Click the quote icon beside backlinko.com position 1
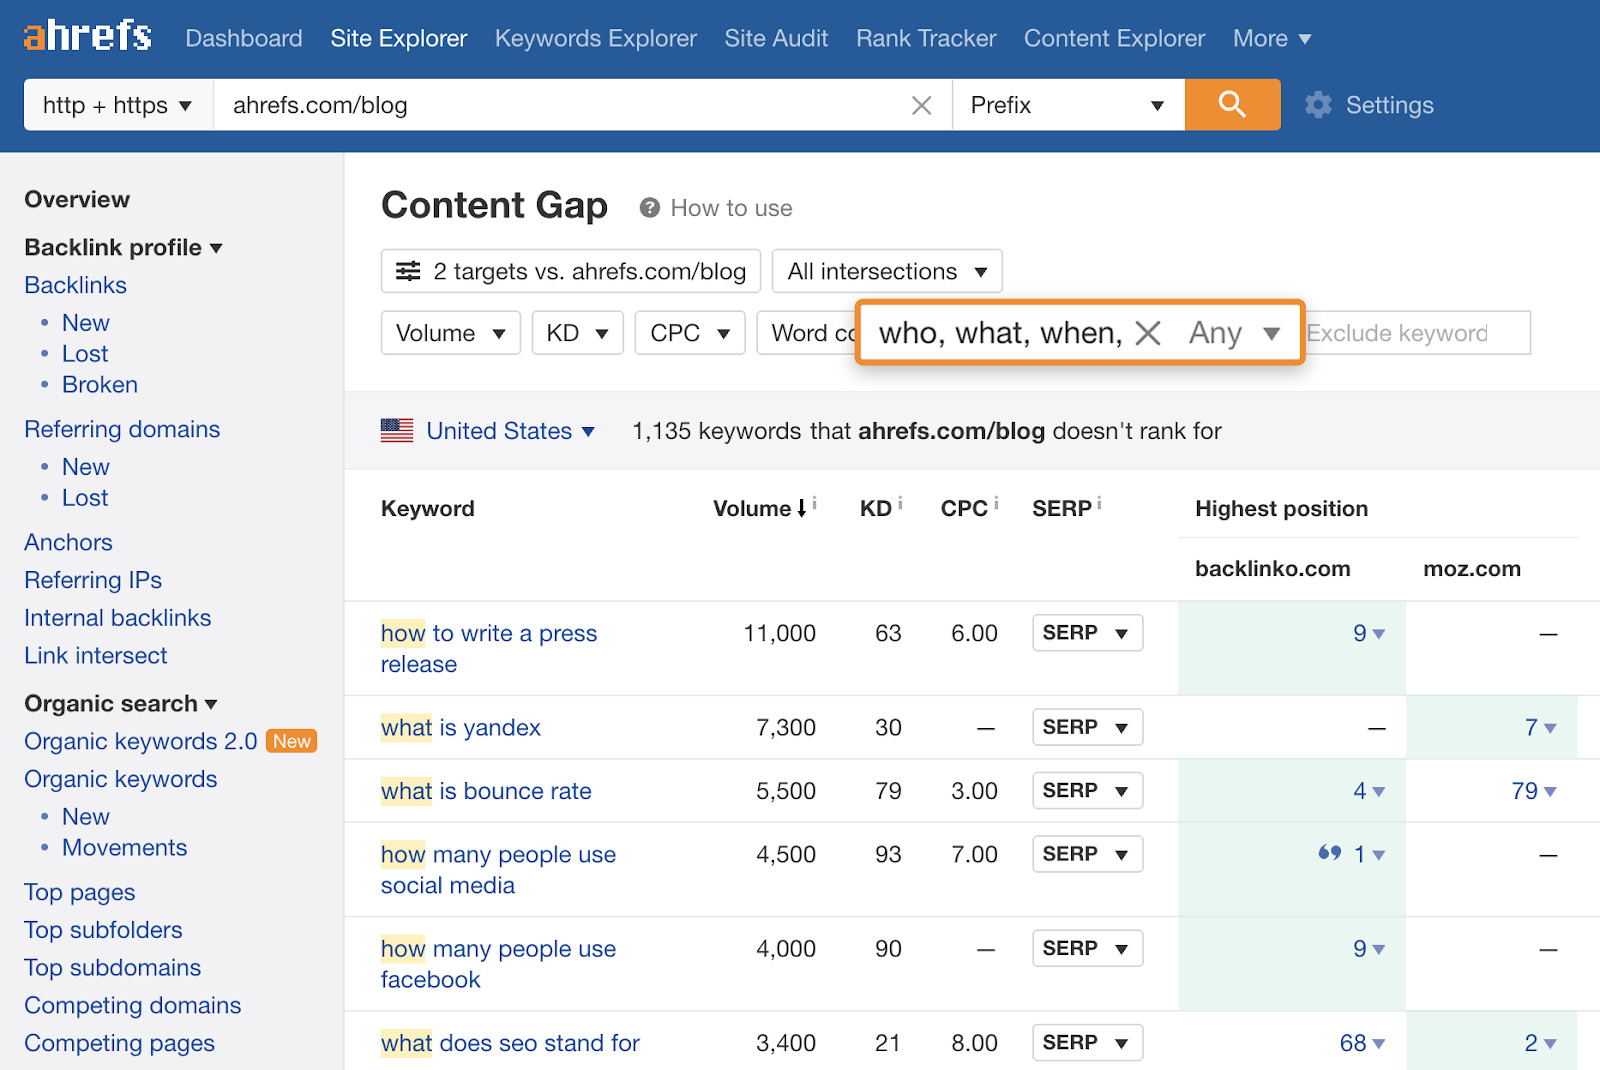1600x1070 pixels. pos(1330,853)
